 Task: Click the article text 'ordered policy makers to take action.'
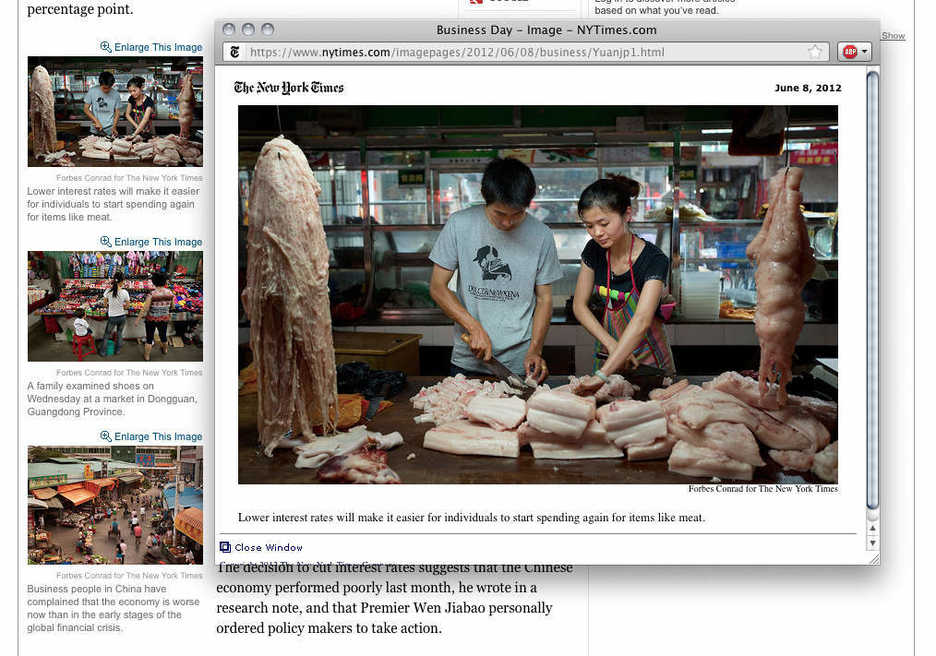coord(329,629)
